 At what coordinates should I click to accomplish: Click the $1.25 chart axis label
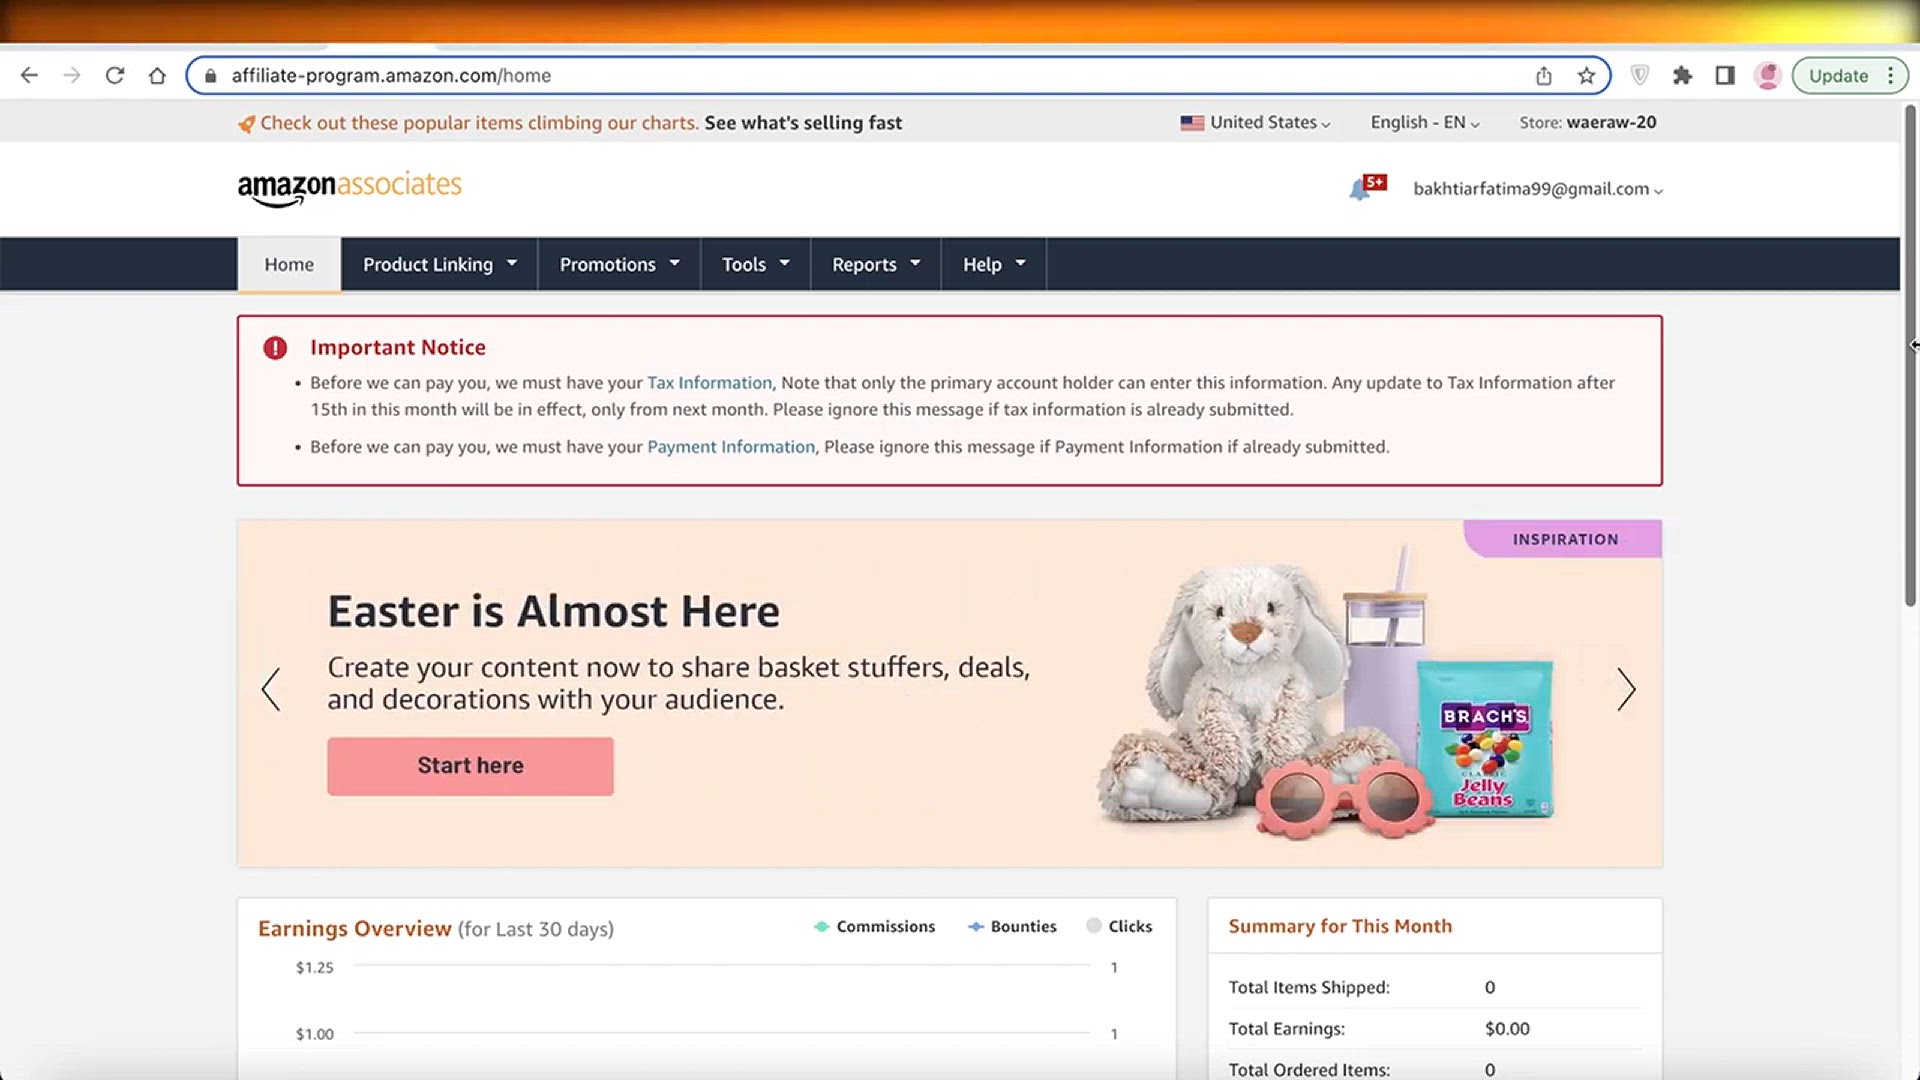point(314,967)
